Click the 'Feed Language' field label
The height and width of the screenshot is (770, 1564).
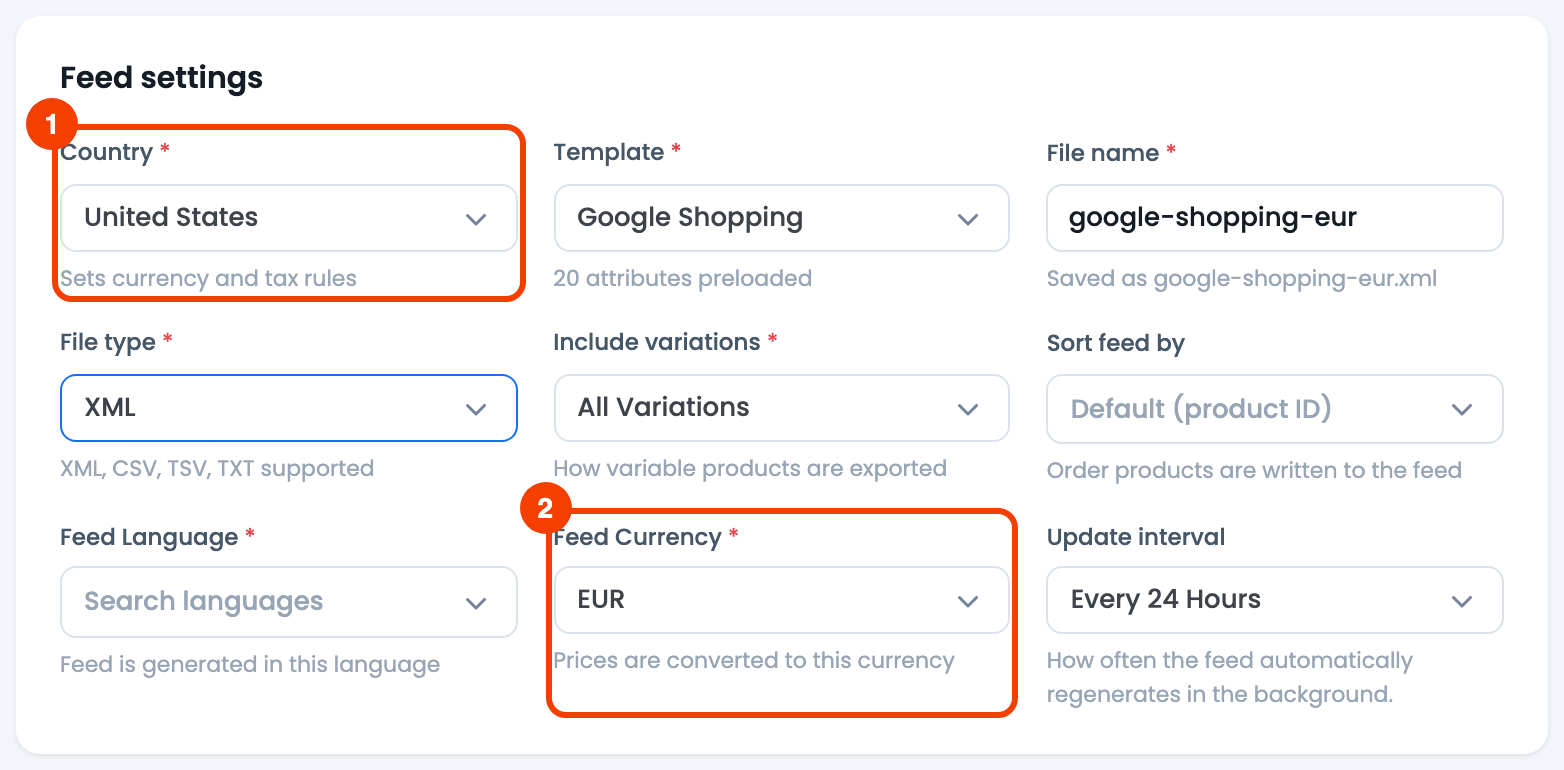click(149, 537)
